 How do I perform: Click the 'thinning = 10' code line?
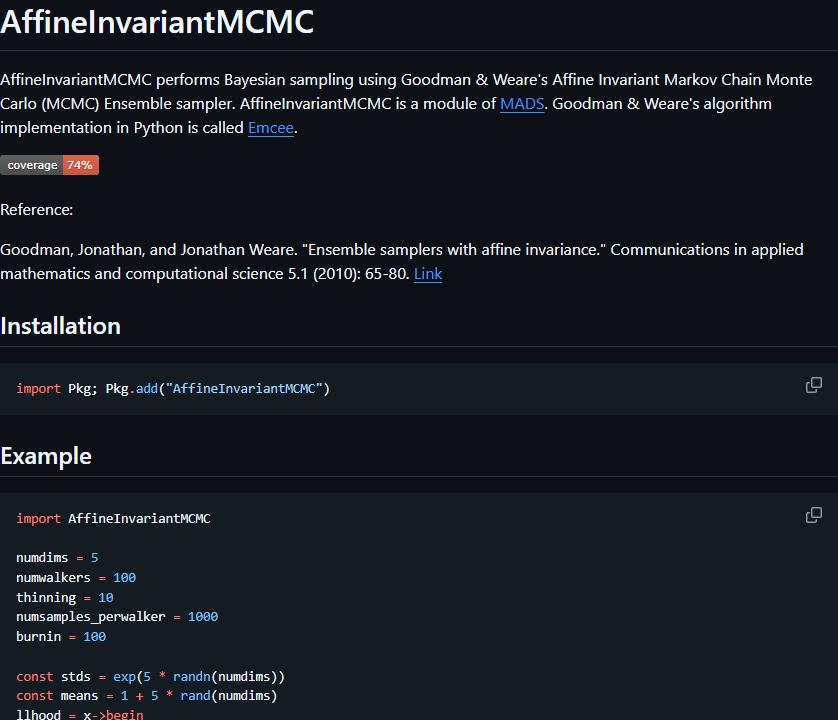click(x=65, y=597)
